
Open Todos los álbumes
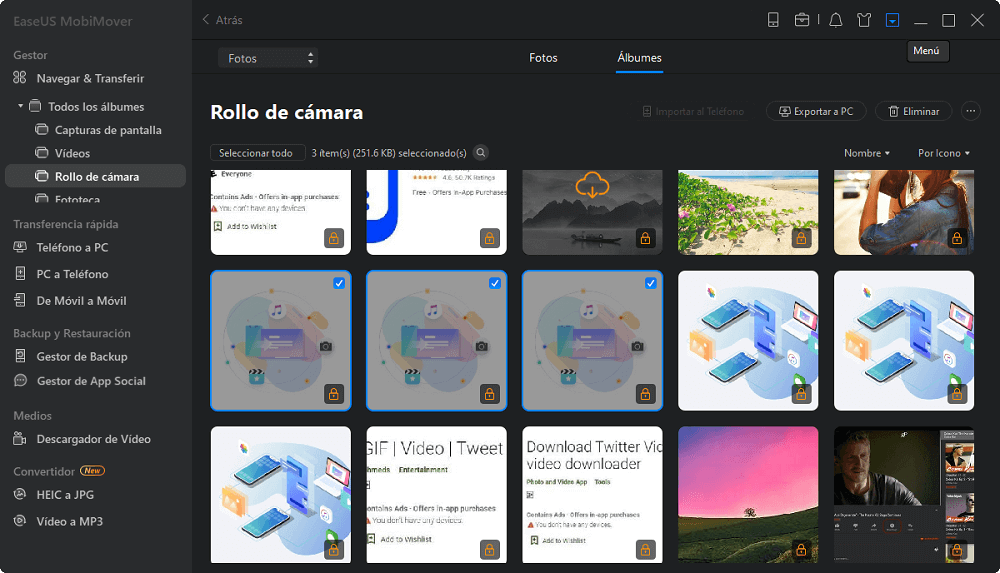[96, 107]
